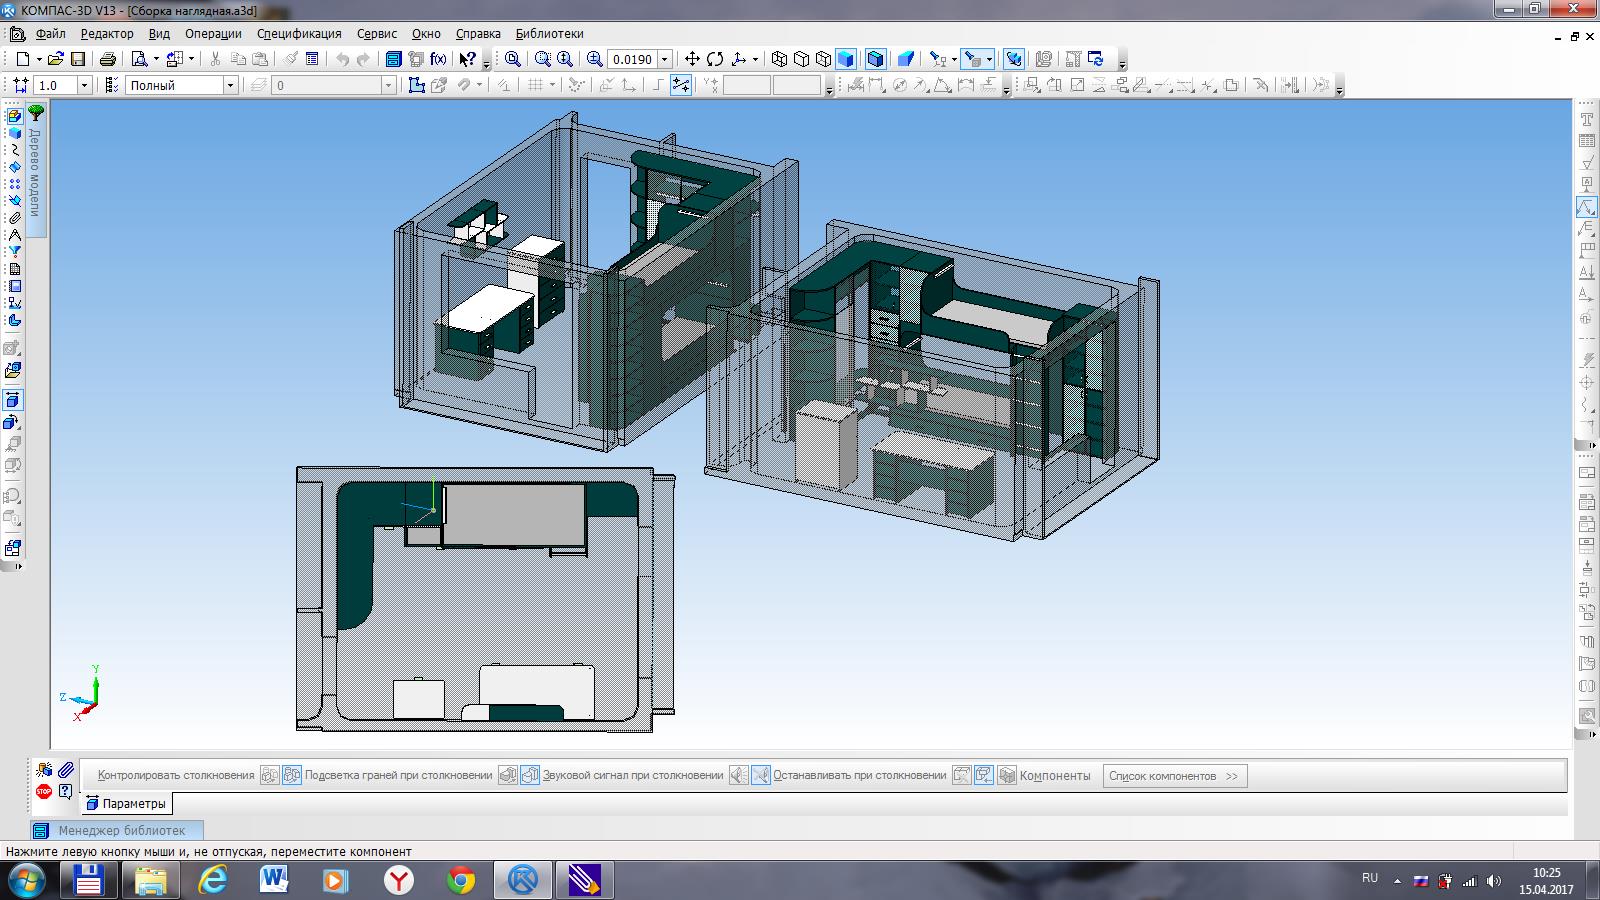
Task: Open the Справка menu
Action: point(478,34)
